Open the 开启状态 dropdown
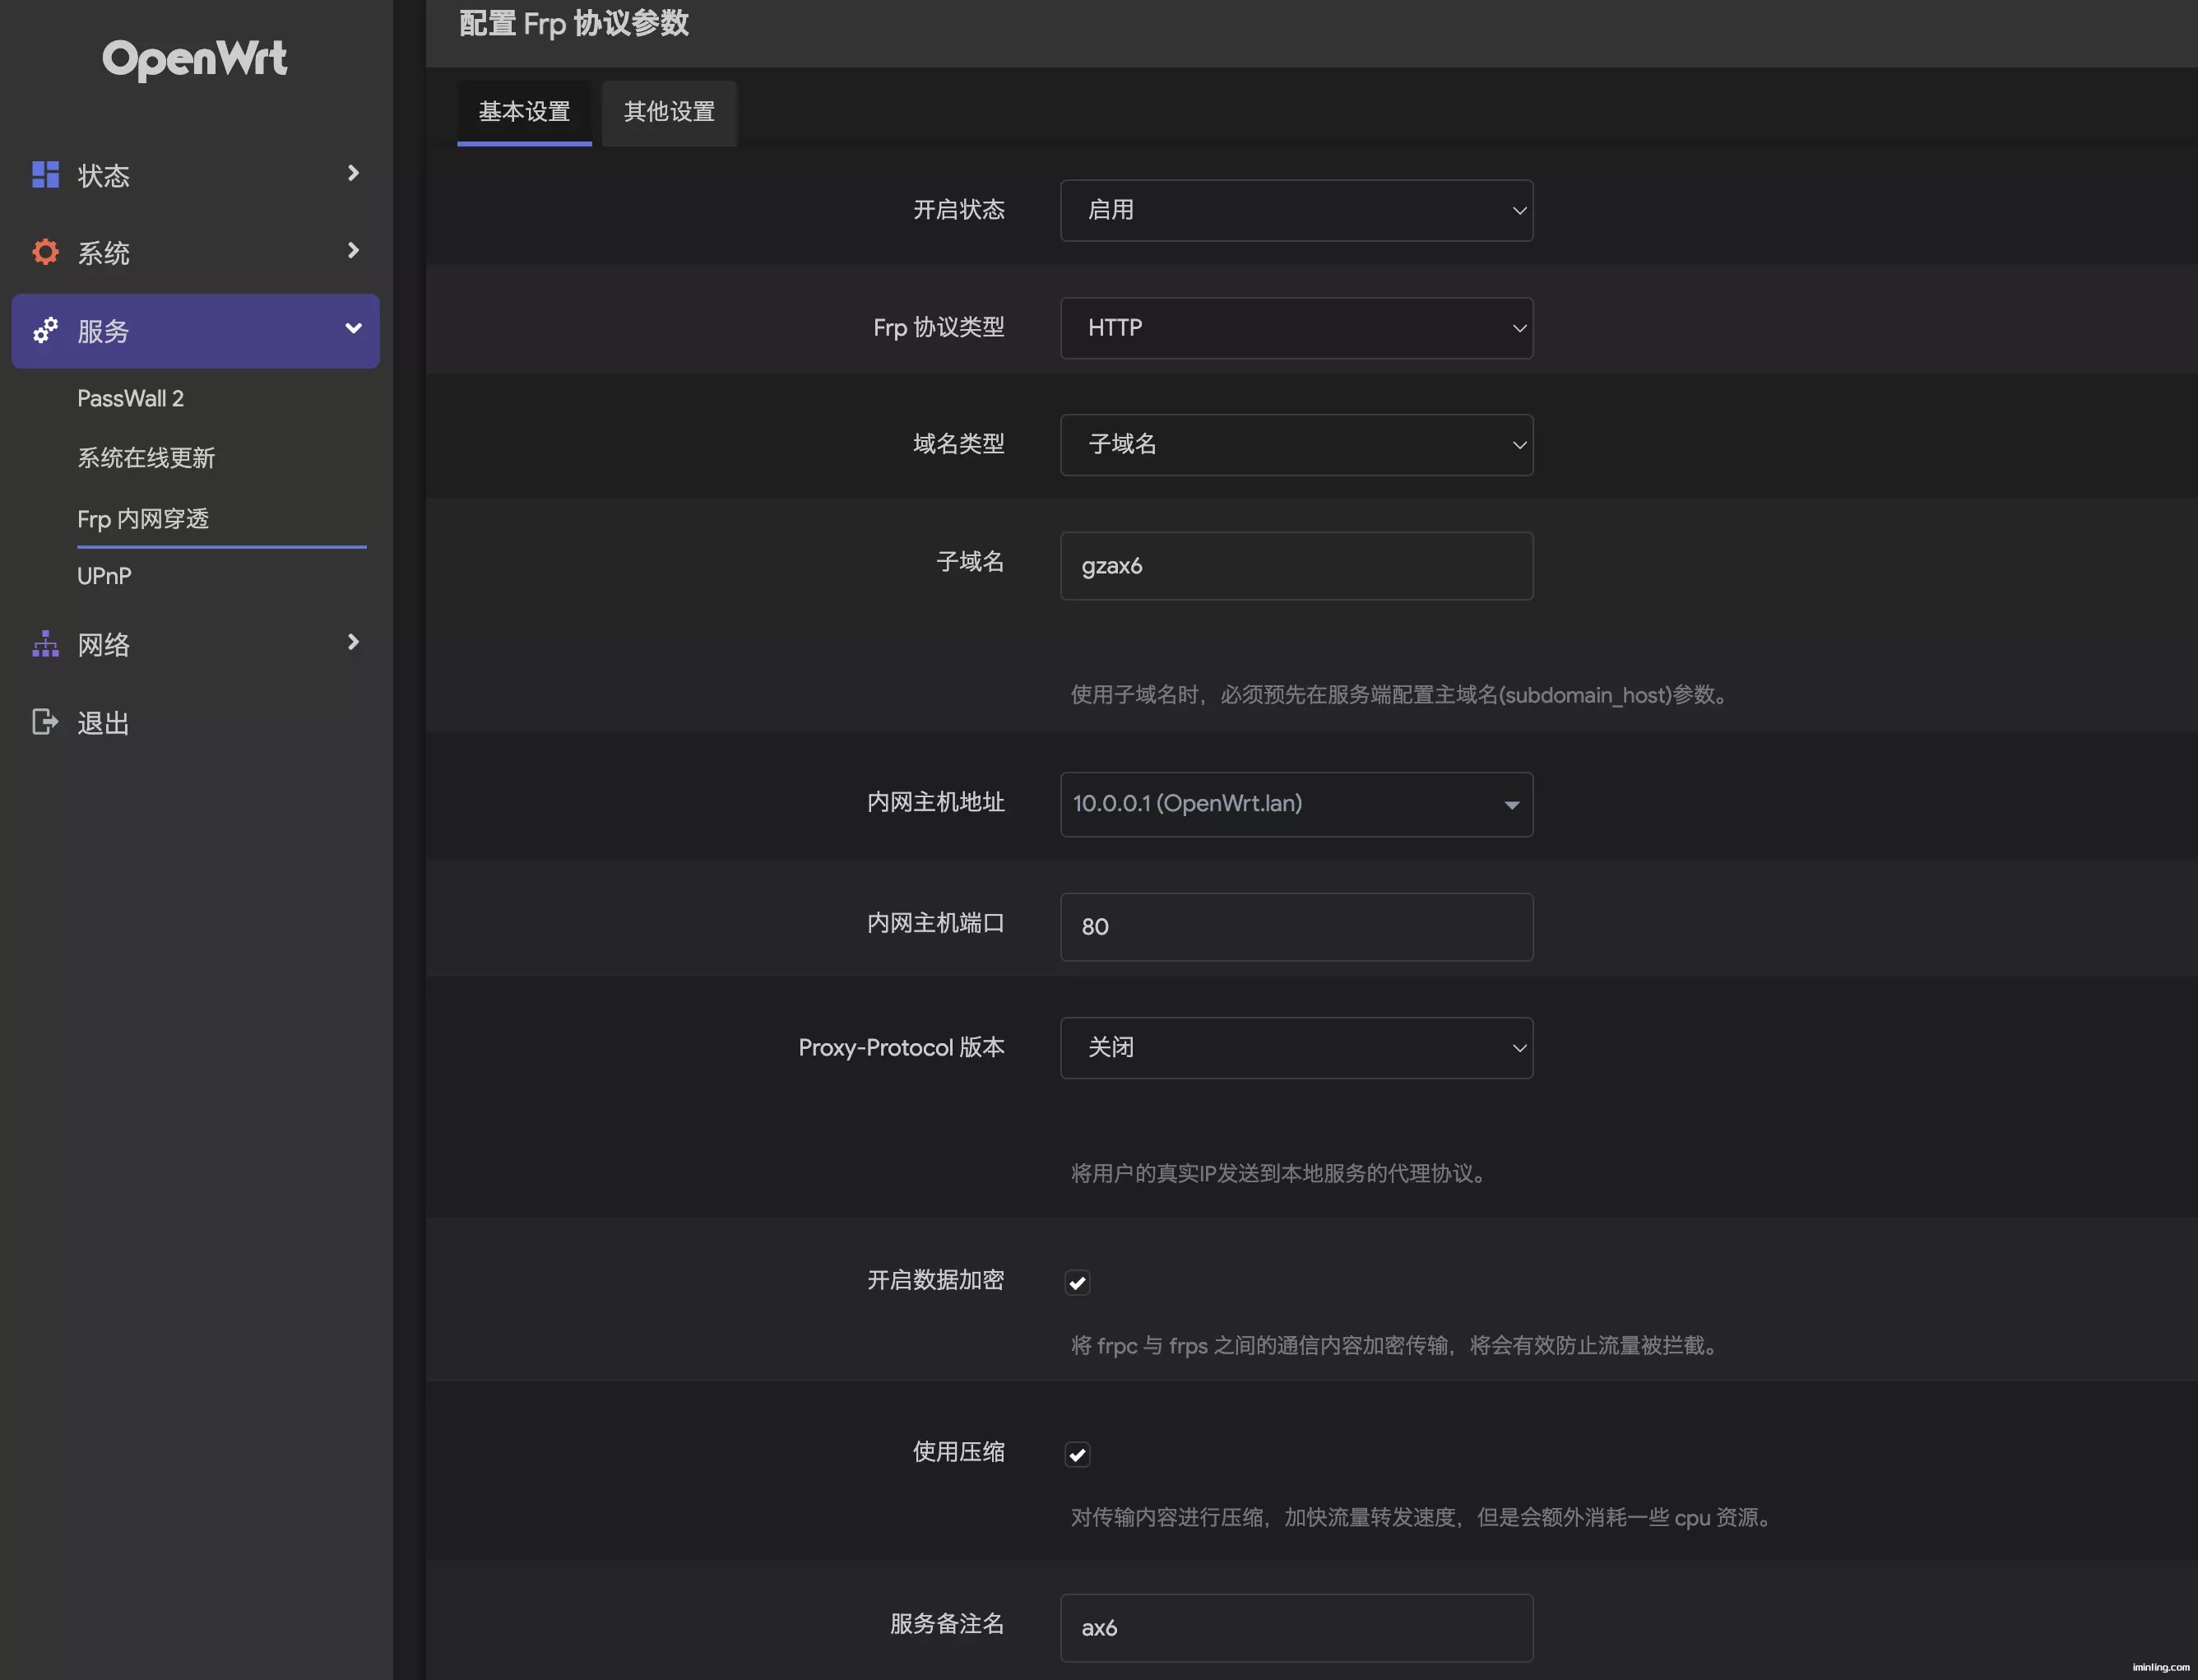 (x=1296, y=210)
